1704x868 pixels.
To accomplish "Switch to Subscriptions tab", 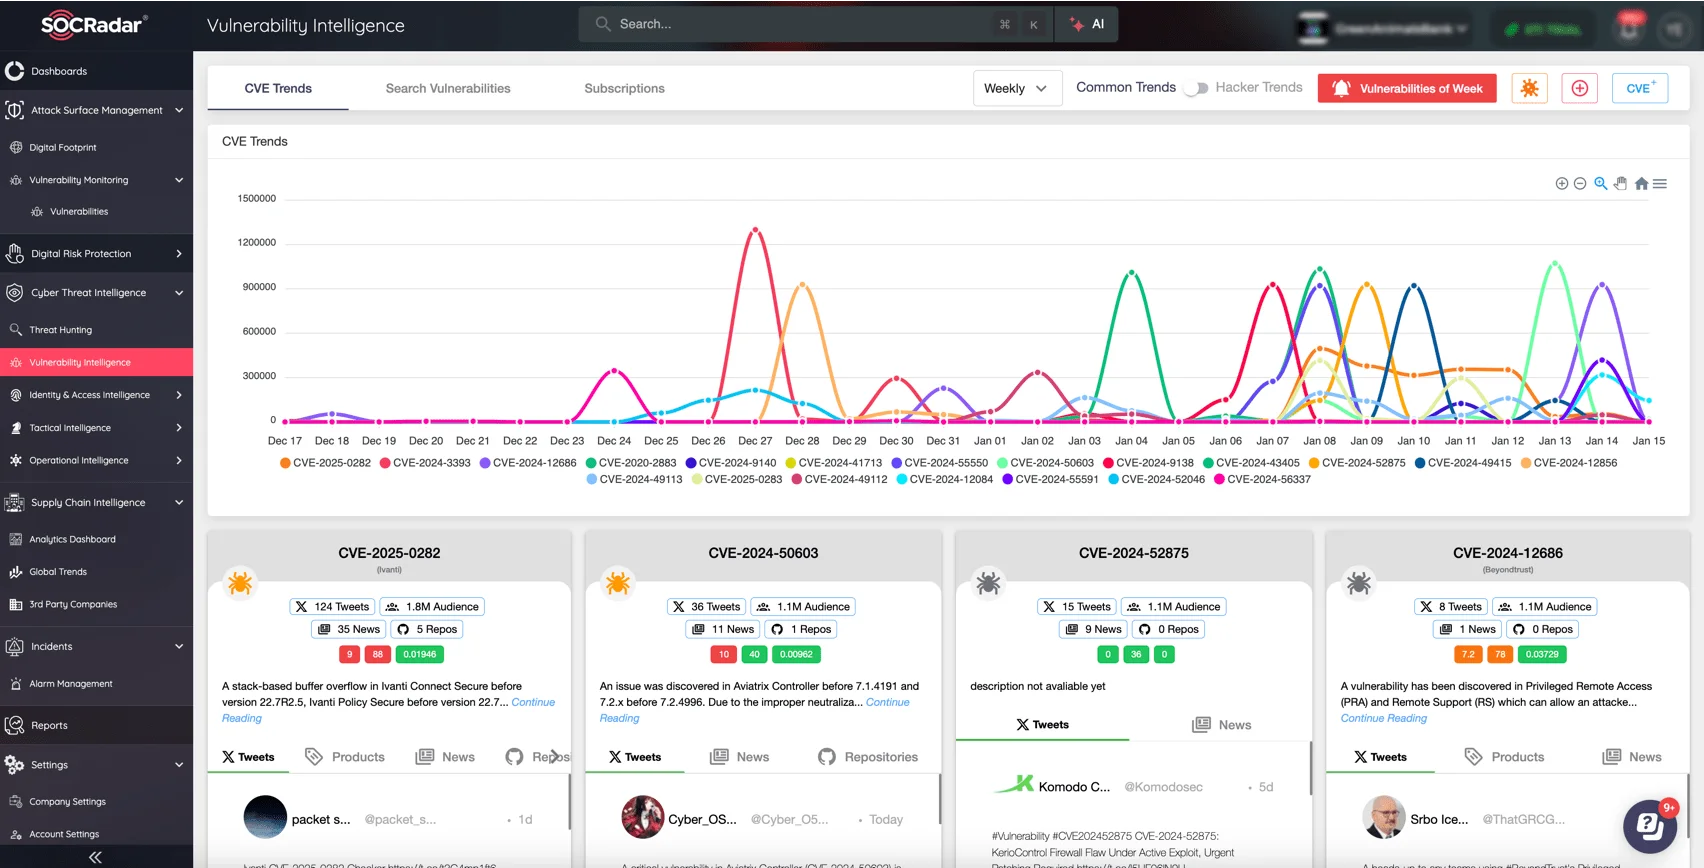I will 624,88.
